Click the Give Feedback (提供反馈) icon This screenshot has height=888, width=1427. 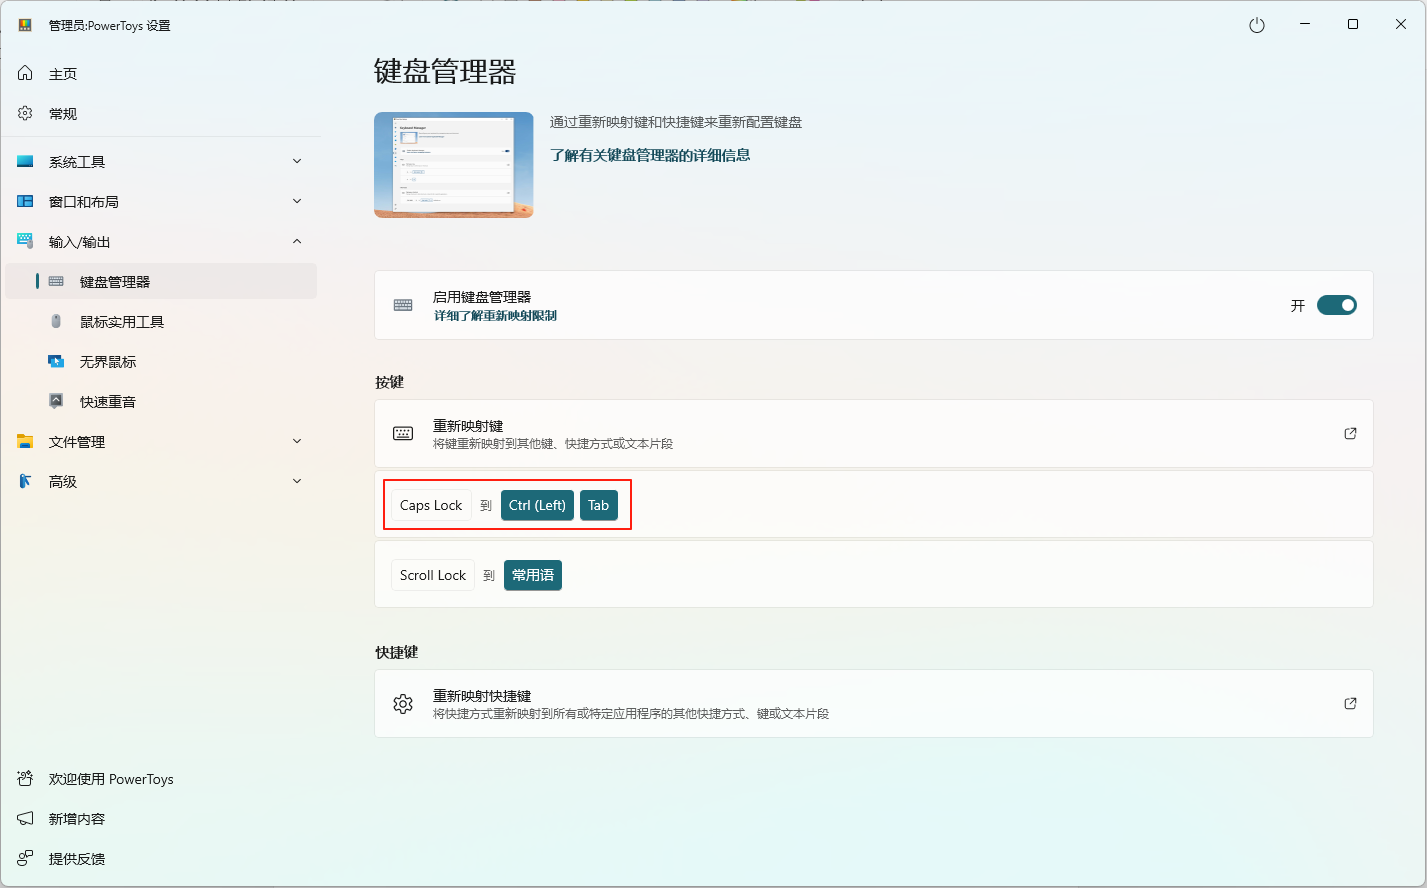pos(25,858)
